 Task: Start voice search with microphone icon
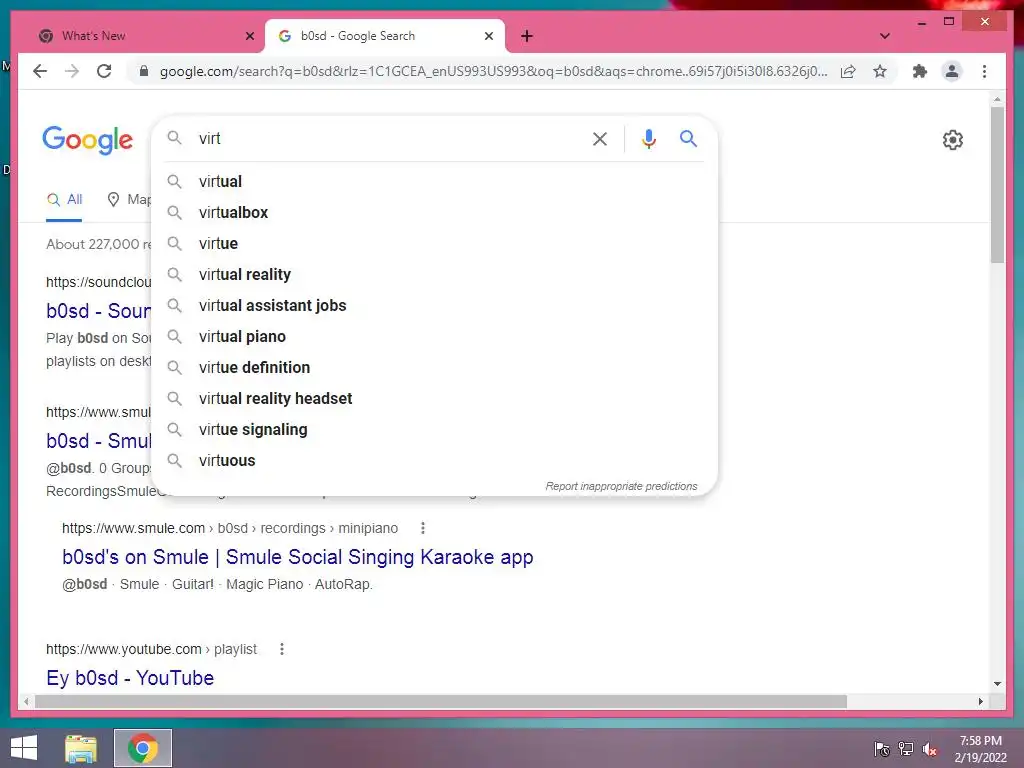[648, 138]
